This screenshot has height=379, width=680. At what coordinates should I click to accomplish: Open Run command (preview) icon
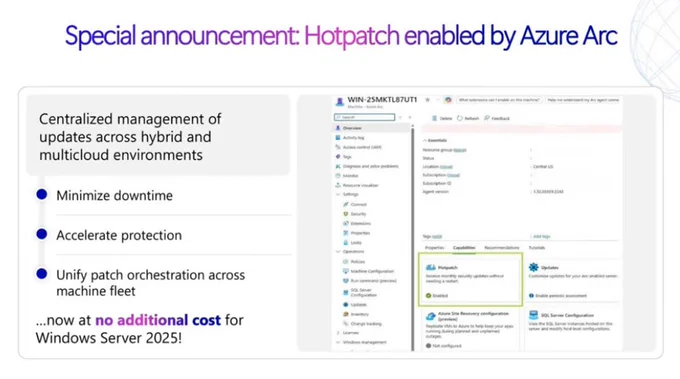pos(346,281)
